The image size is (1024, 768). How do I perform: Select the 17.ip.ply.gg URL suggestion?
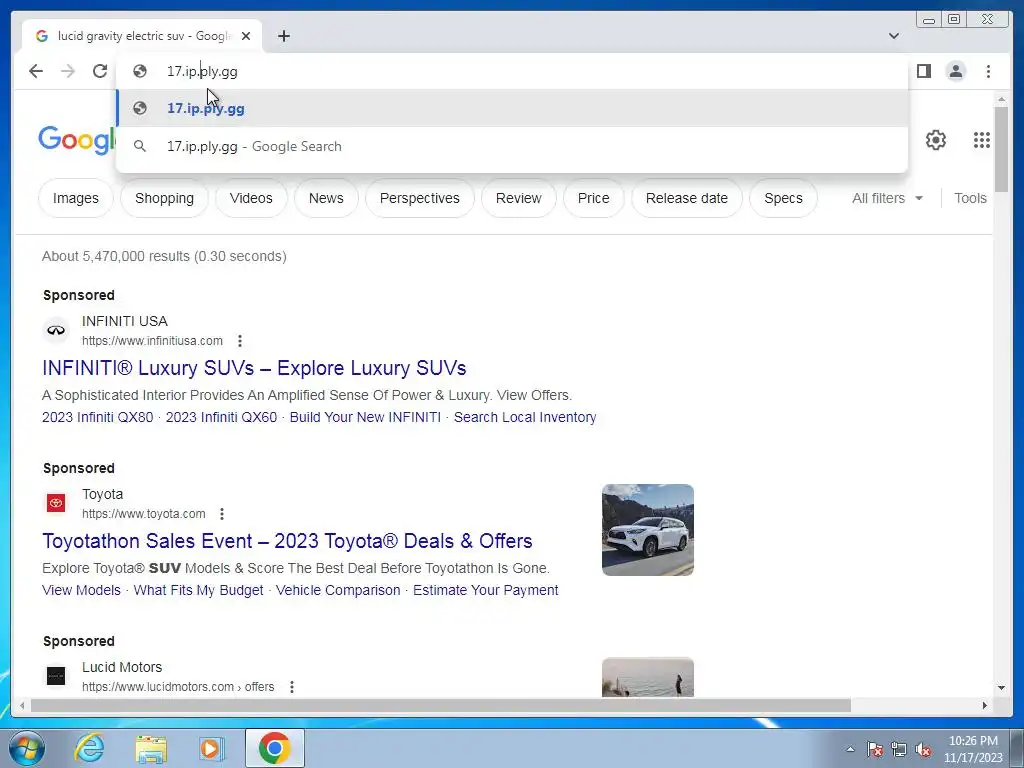tap(512, 108)
